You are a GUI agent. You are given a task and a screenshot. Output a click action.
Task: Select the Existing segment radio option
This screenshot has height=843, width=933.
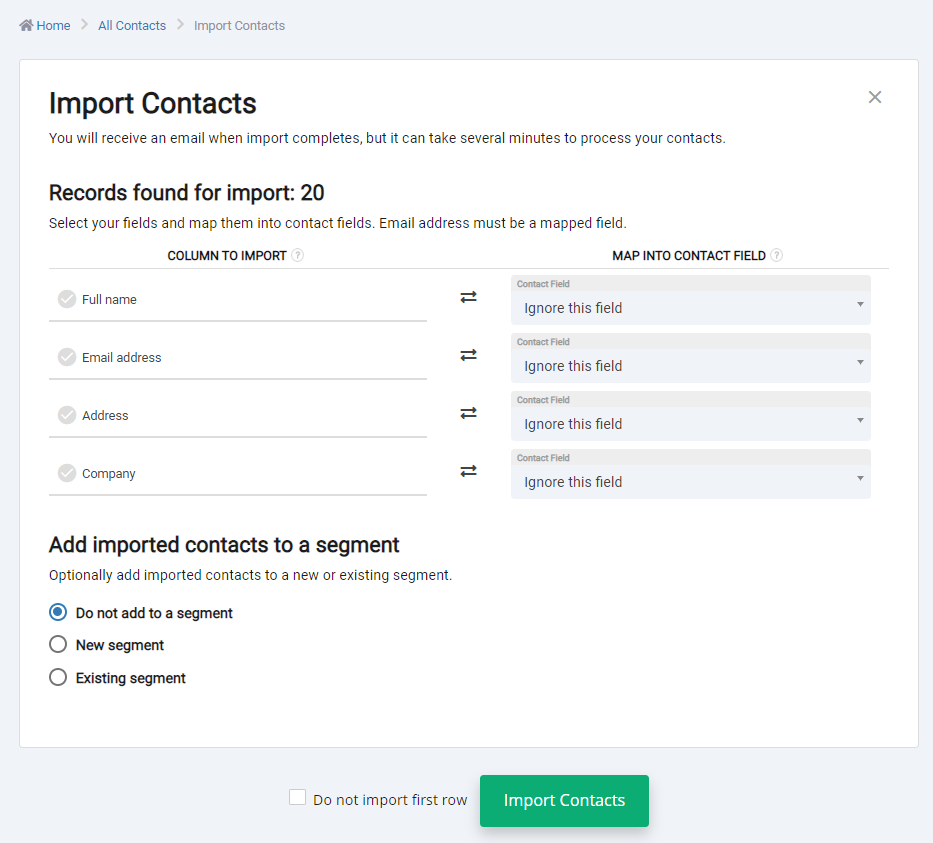tap(58, 677)
